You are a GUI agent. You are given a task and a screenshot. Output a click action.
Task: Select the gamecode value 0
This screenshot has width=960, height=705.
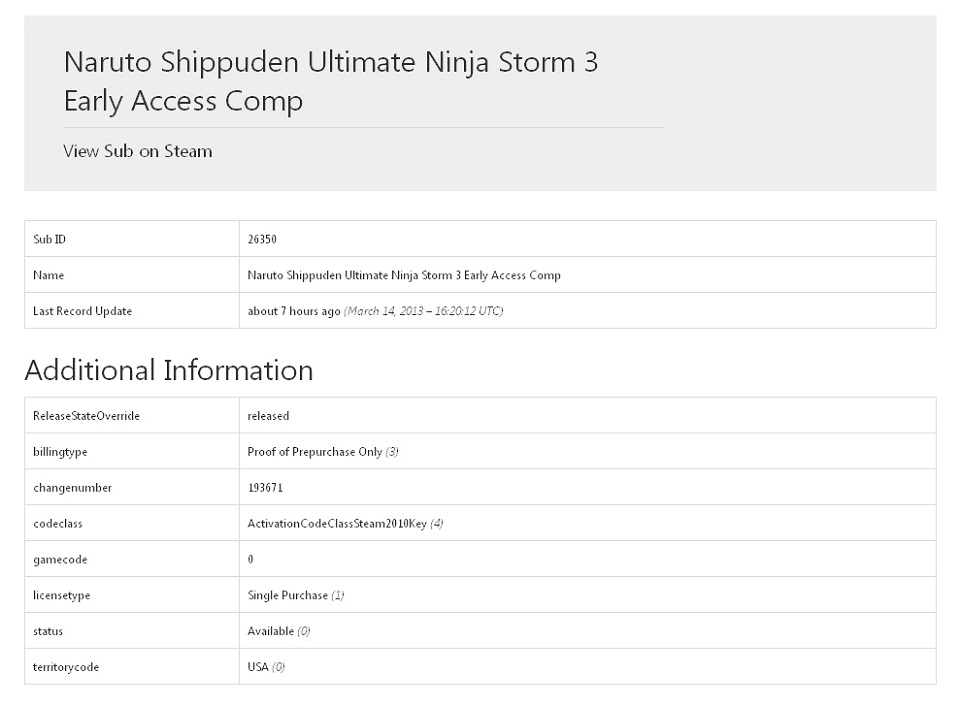[250, 559]
